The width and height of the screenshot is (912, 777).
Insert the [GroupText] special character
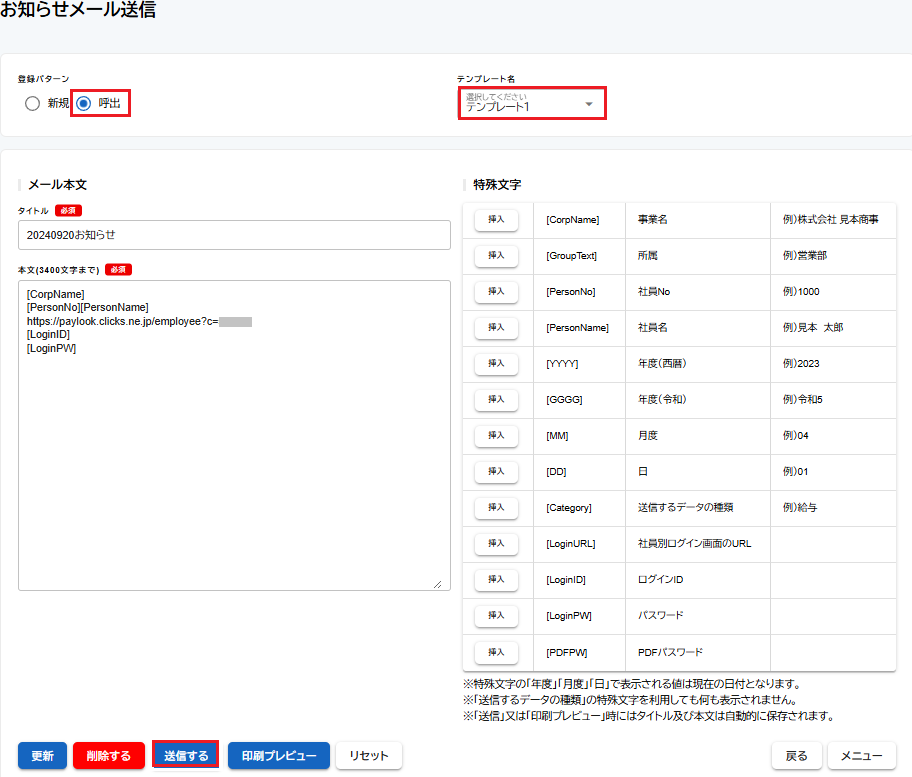tap(496, 256)
